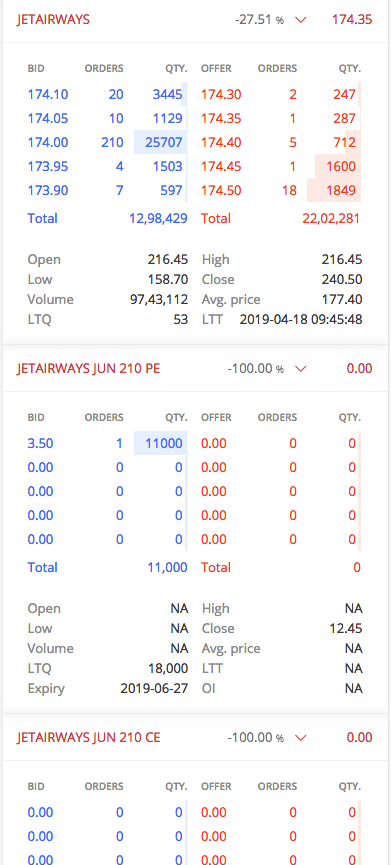The height and width of the screenshot is (865, 391).
Task: Collapse JETAIRWAYS JUN 210 PE chevron
Action: click(301, 369)
